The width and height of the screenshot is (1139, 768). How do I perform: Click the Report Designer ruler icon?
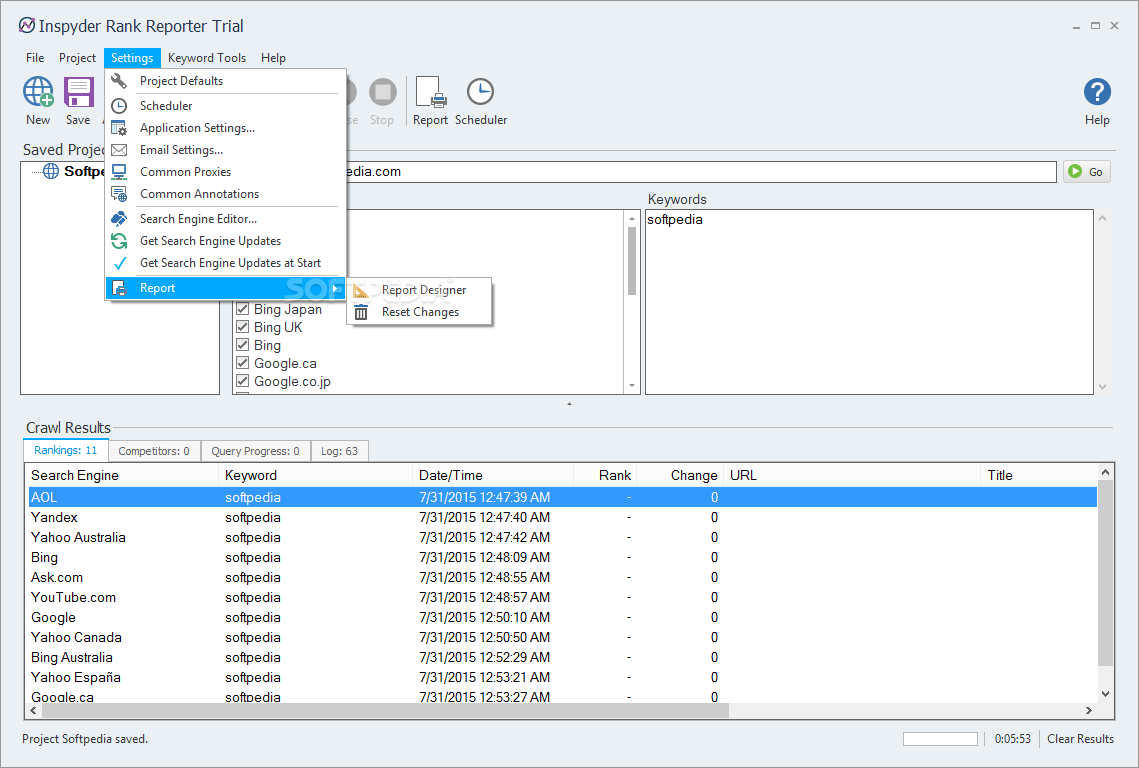(x=361, y=291)
